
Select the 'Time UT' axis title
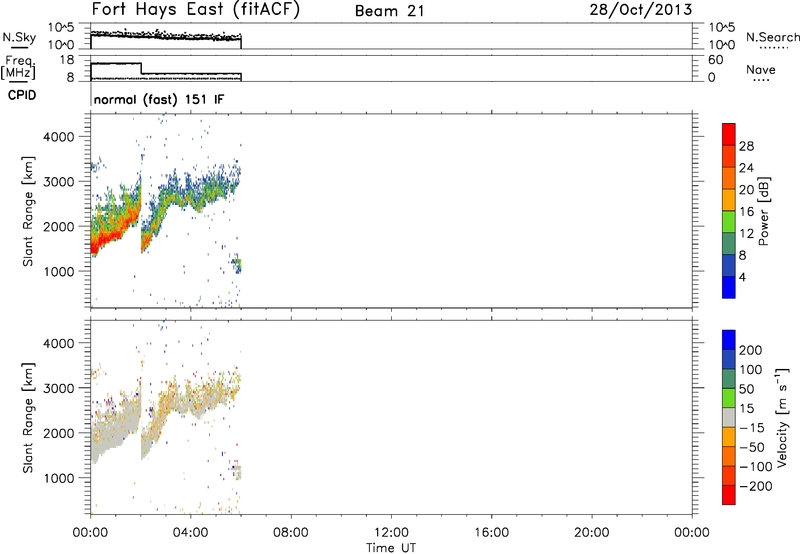391,548
